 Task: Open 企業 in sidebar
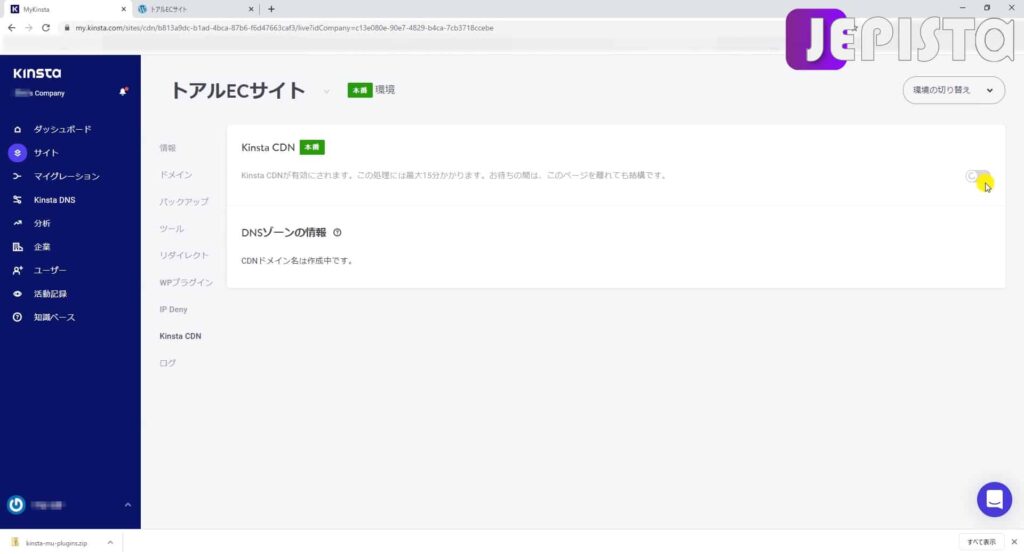tap(42, 247)
